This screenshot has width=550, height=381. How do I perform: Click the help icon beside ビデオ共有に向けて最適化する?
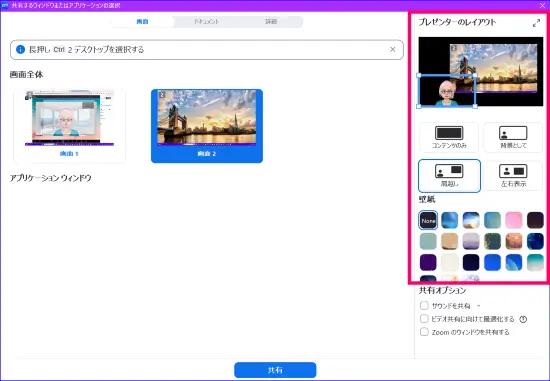pyautogui.click(x=523, y=319)
